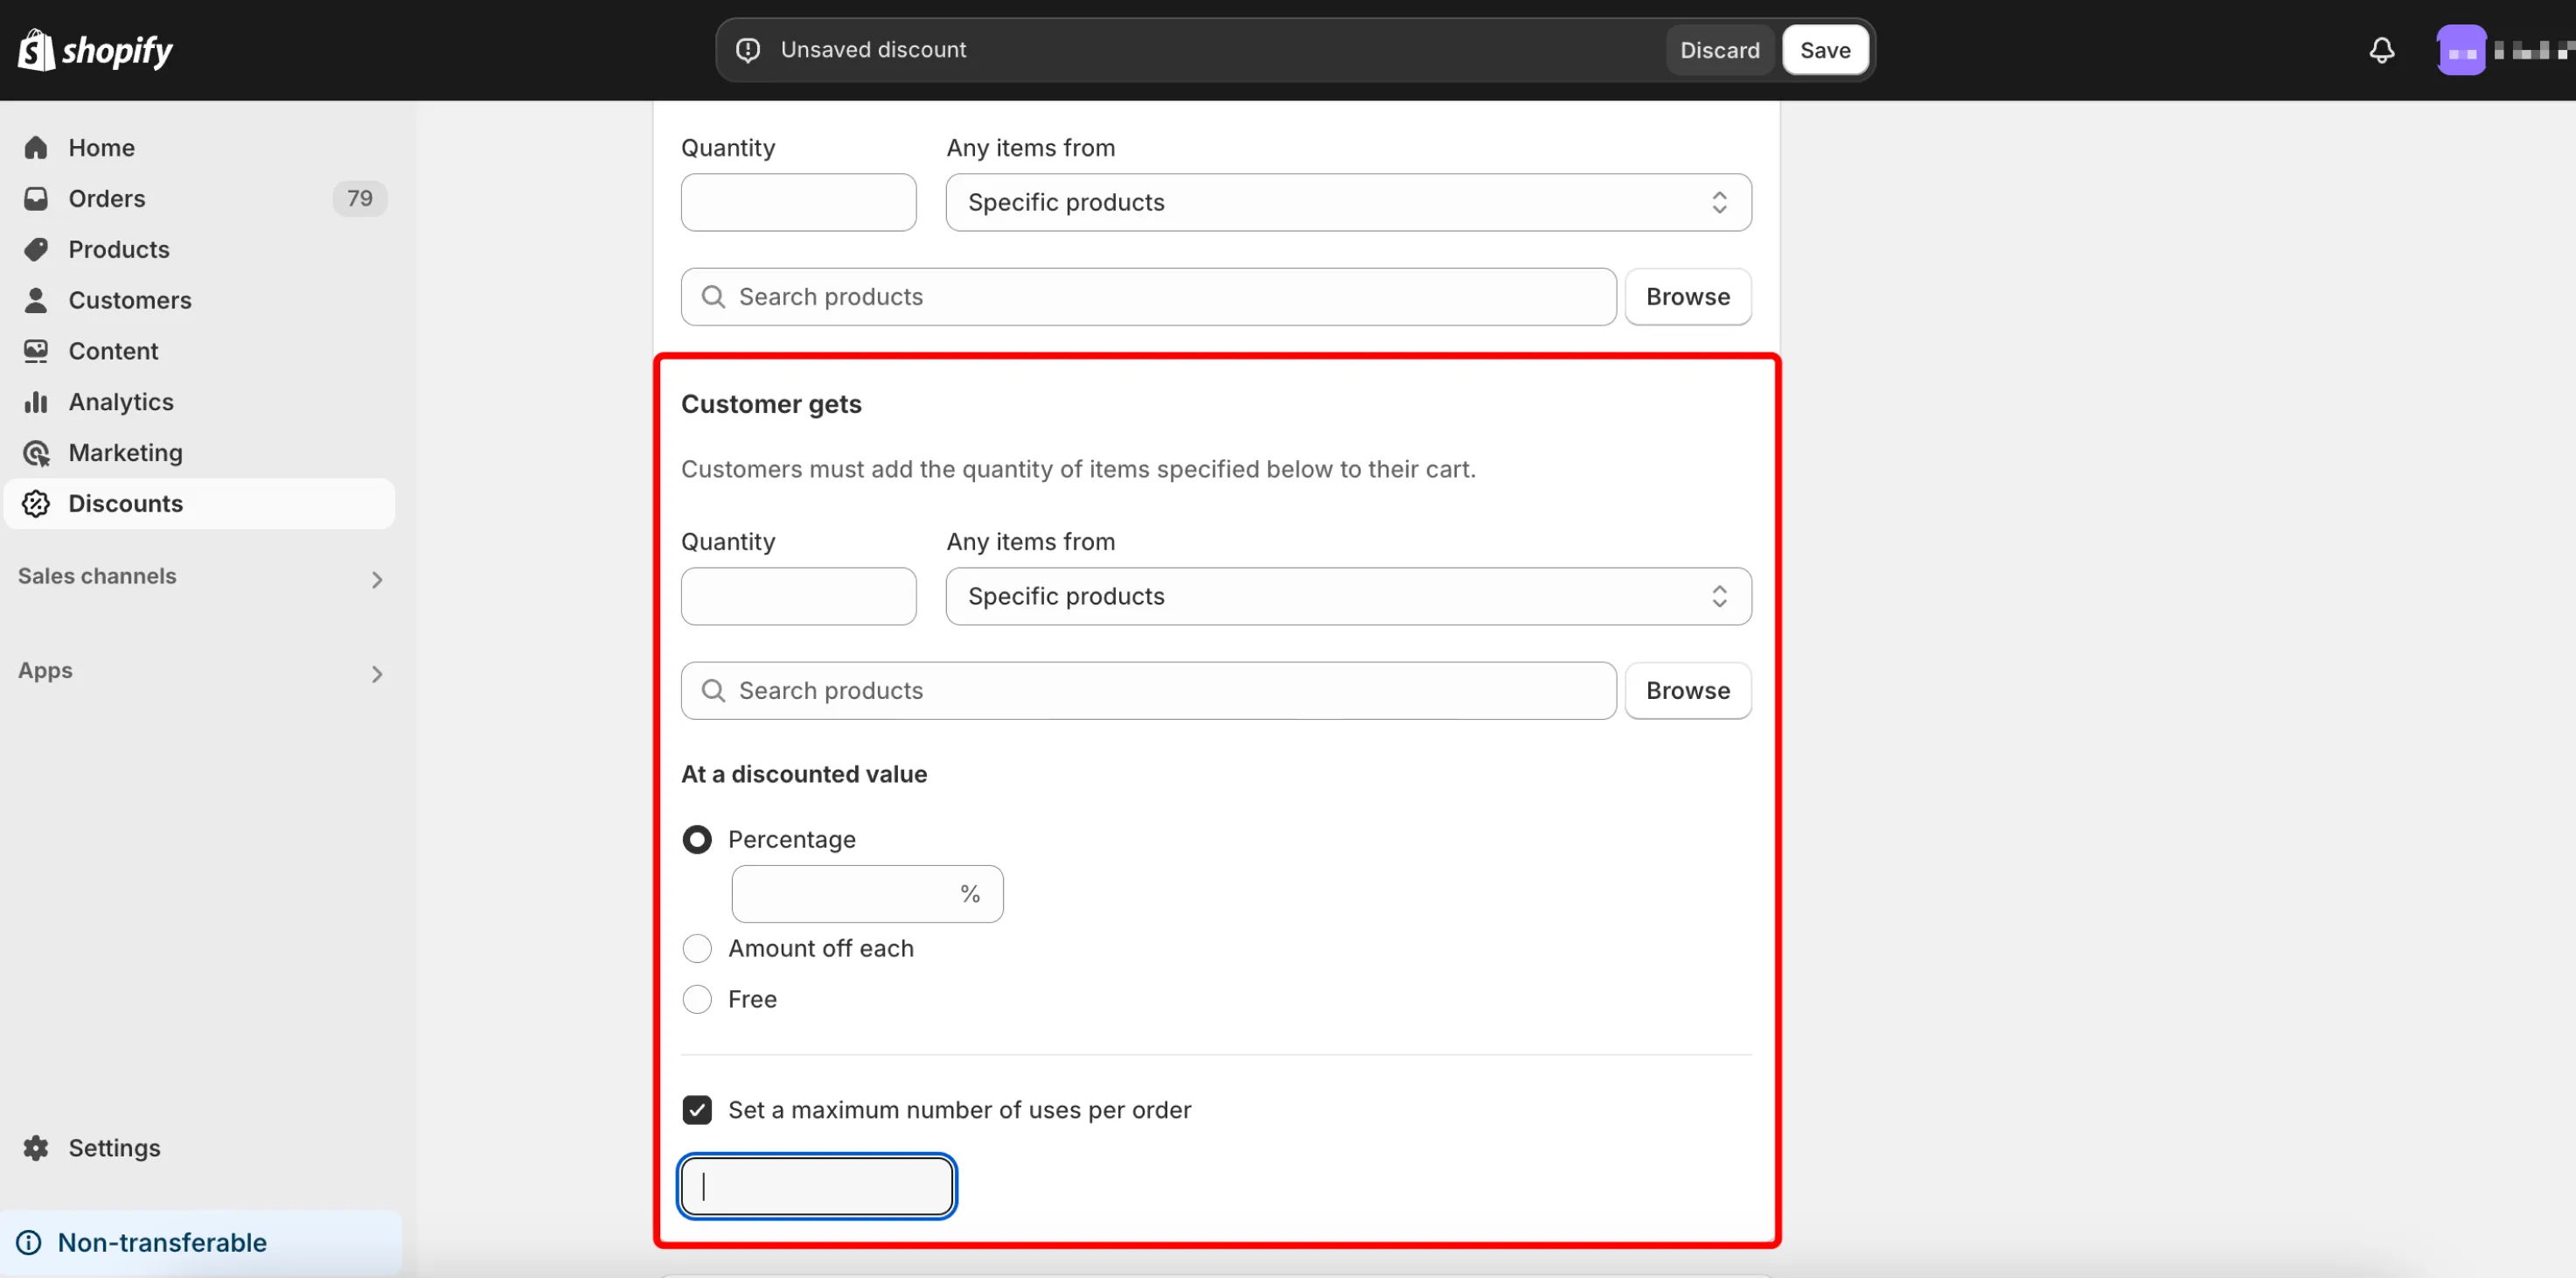Save the unsaved discount

[1825, 50]
